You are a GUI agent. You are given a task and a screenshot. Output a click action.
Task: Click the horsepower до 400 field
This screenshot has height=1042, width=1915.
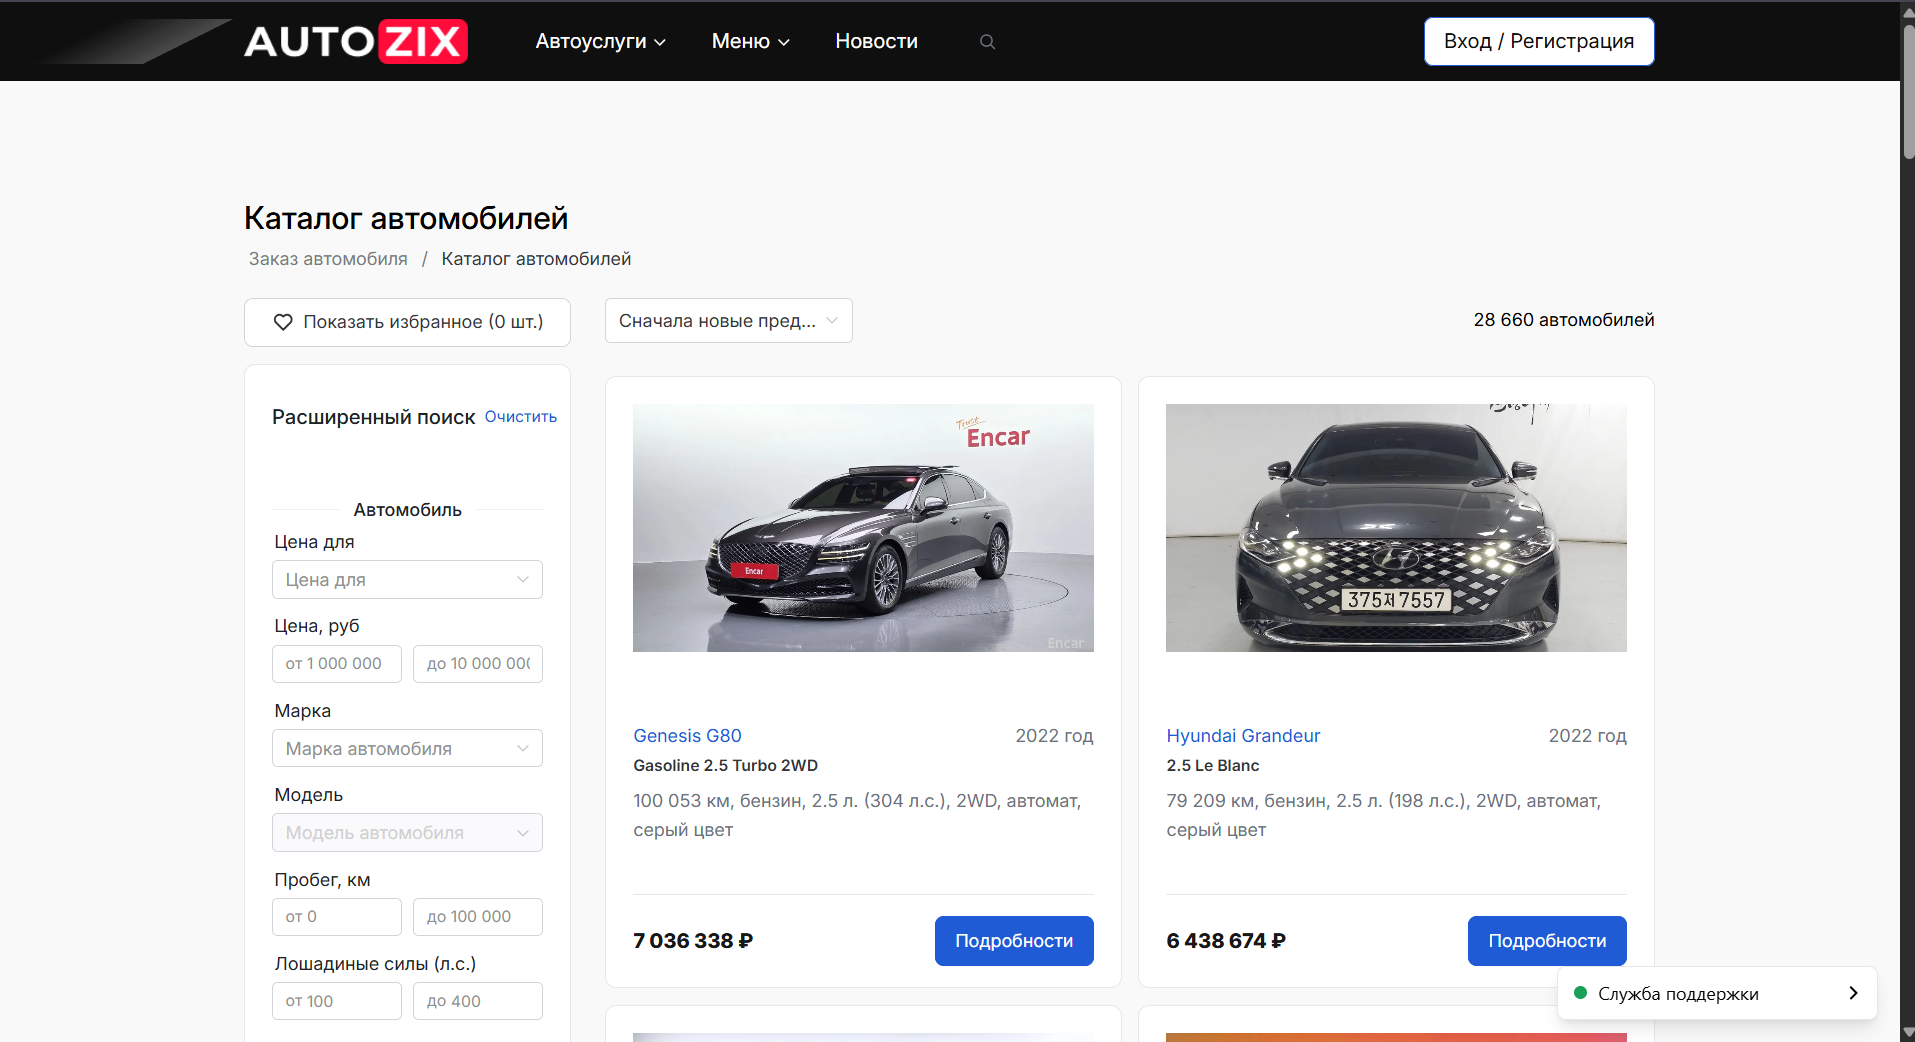click(478, 1001)
